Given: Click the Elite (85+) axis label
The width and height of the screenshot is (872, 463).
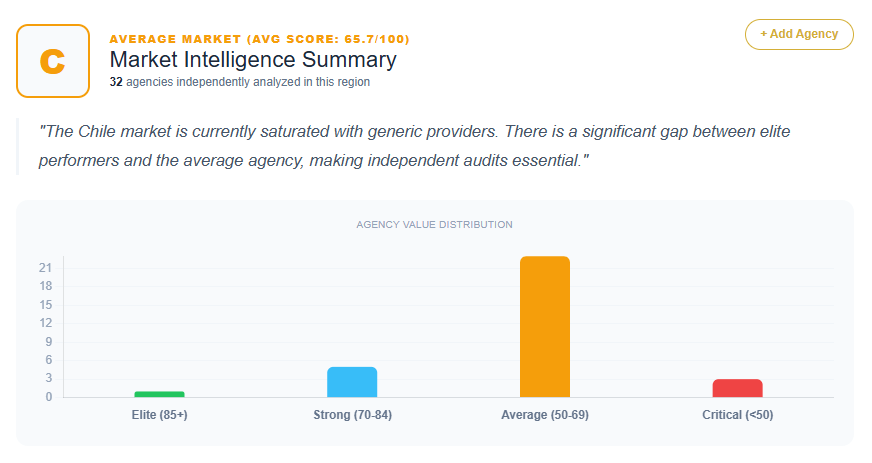Looking at the screenshot, I should (160, 415).
